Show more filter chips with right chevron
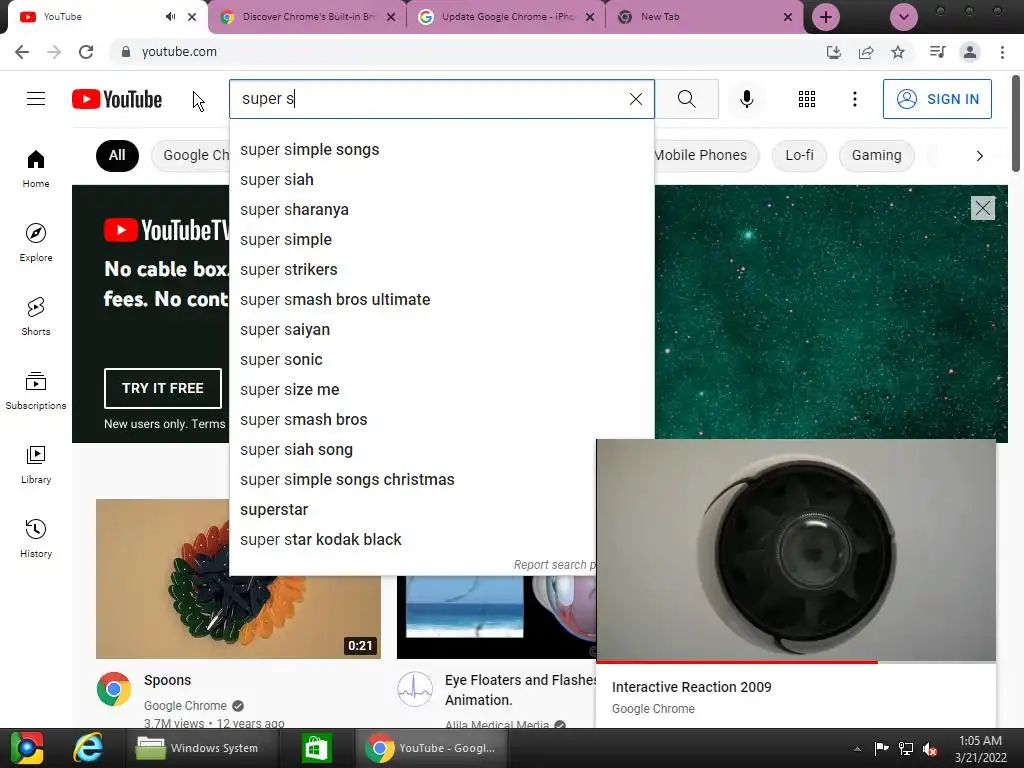Screen dimensions: 1024x768 979,155
